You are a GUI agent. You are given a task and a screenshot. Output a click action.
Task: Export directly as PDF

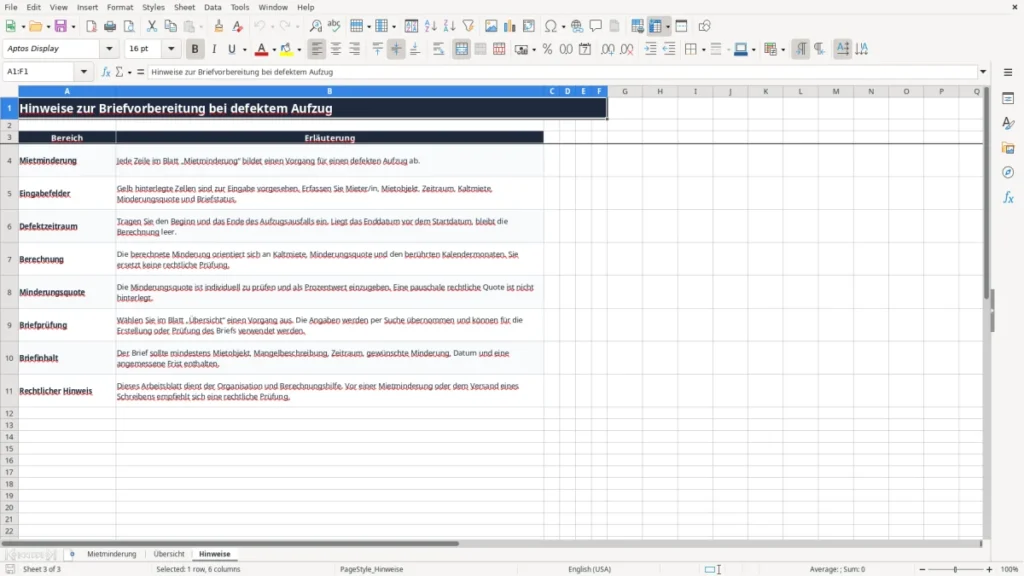[91, 26]
